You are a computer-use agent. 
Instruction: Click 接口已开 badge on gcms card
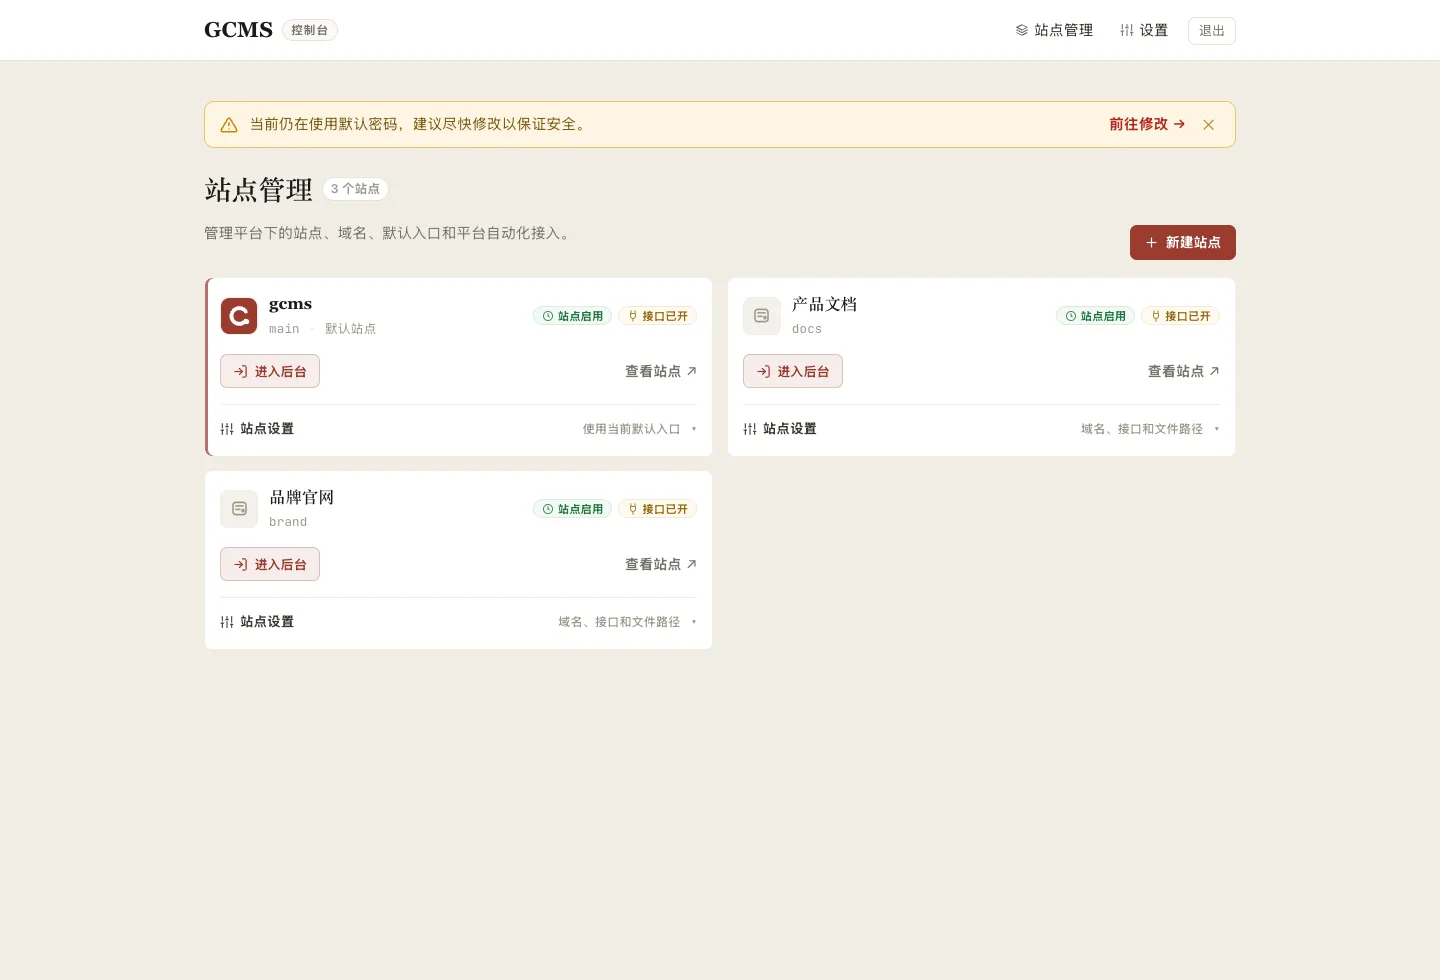[657, 316]
